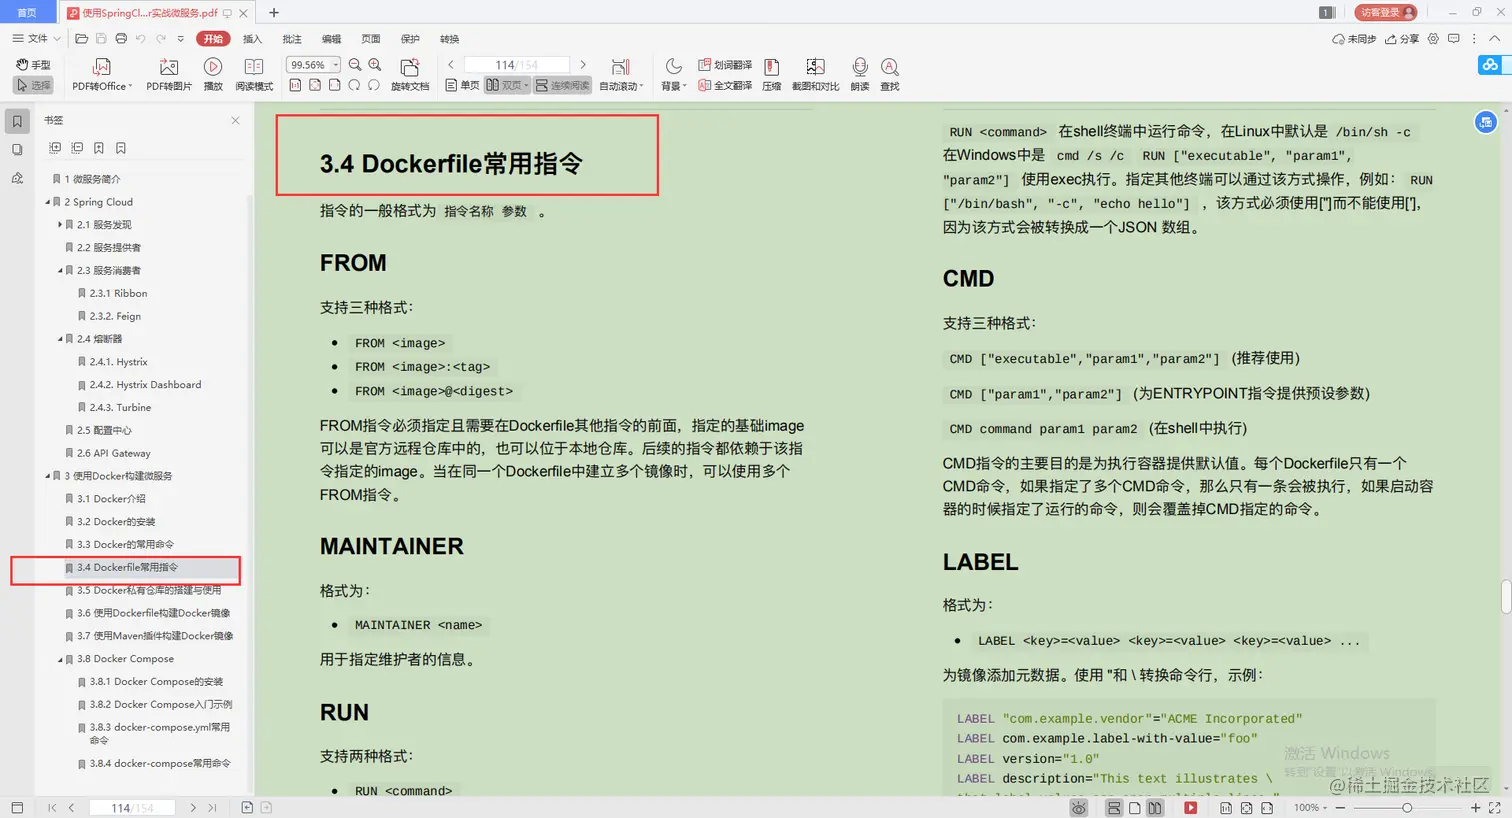This screenshot has width=1512, height=818.
Task: Rotate the document with 旋转文档
Action: (409, 70)
